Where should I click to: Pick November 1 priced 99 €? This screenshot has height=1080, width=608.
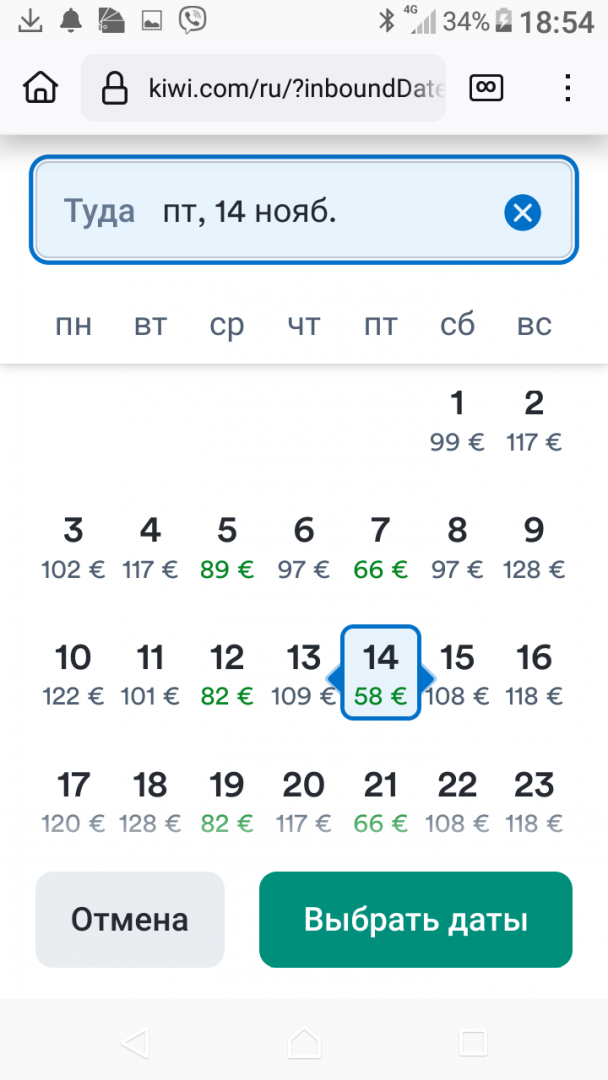point(457,418)
